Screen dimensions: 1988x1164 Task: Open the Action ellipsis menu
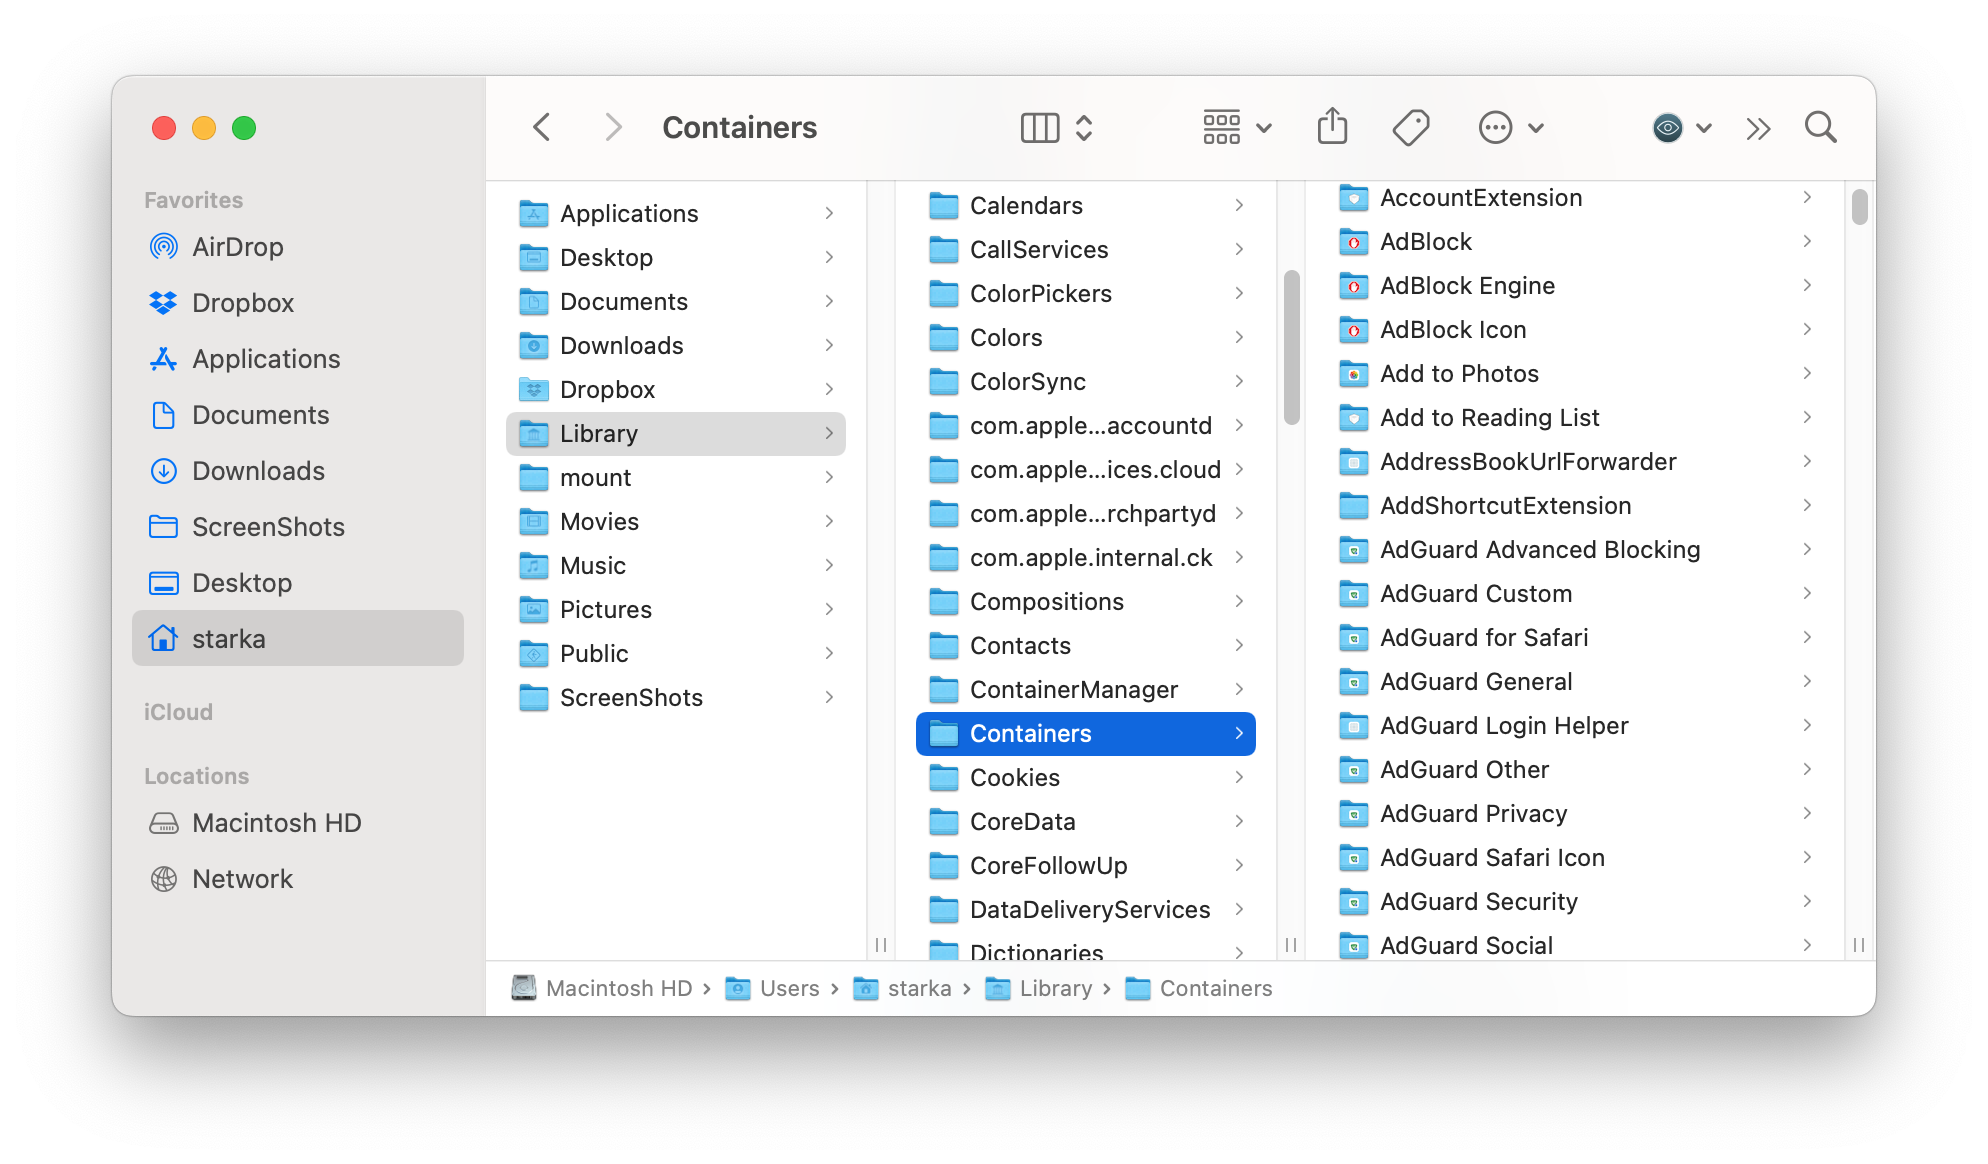pyautogui.click(x=1511, y=128)
